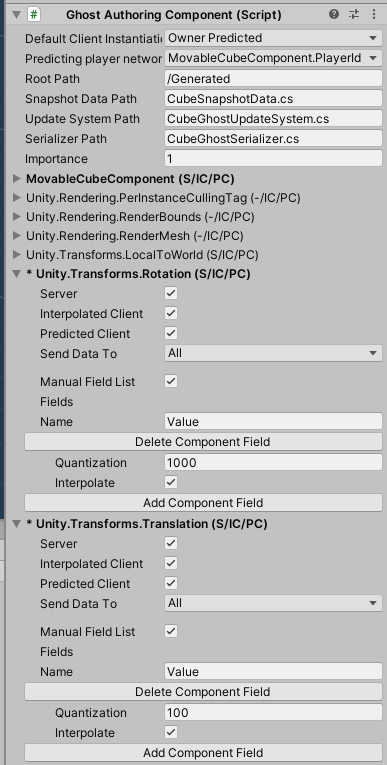Collapse the Ghost Authoring Component header
The image size is (387, 765).
(17, 15)
